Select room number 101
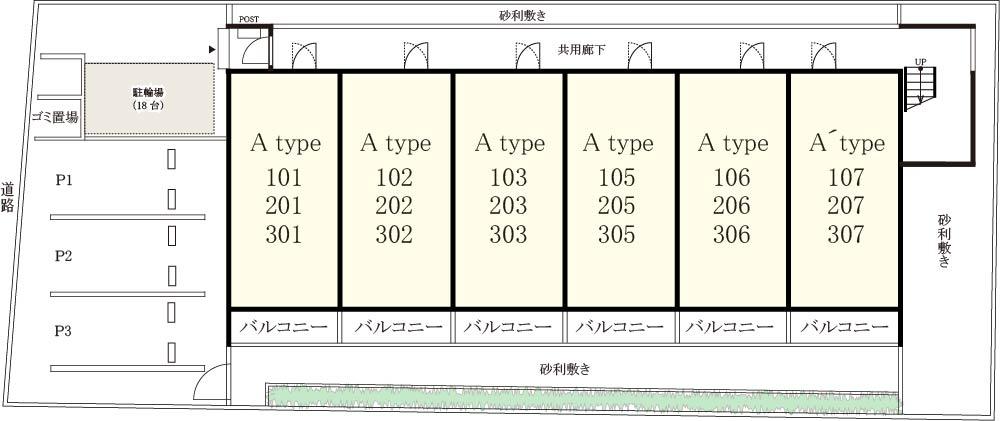1000x421 pixels. coord(284,177)
